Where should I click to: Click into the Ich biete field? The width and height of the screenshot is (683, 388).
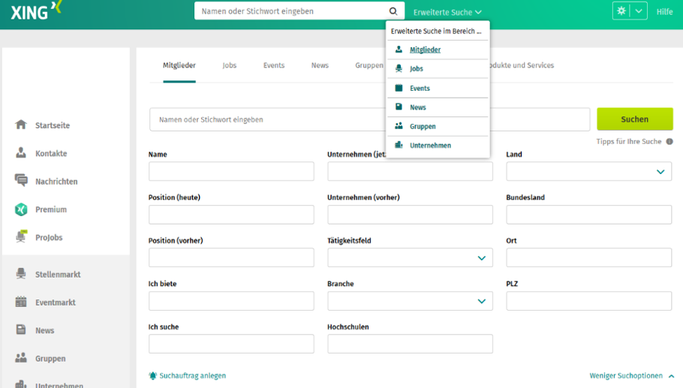[x=231, y=300]
